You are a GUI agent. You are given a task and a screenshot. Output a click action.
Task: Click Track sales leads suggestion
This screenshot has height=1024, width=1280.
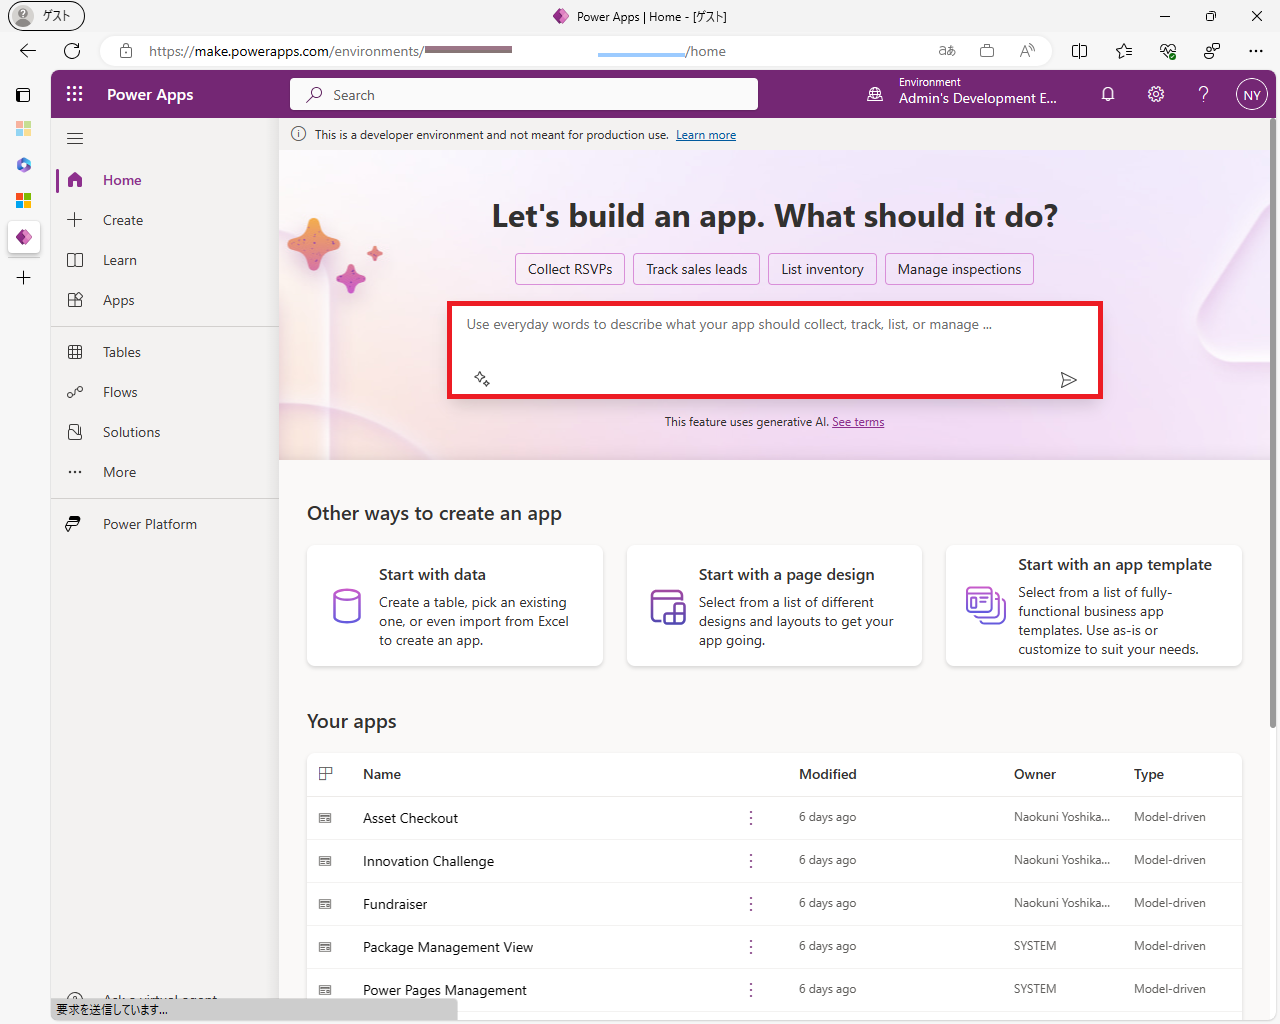tap(697, 269)
